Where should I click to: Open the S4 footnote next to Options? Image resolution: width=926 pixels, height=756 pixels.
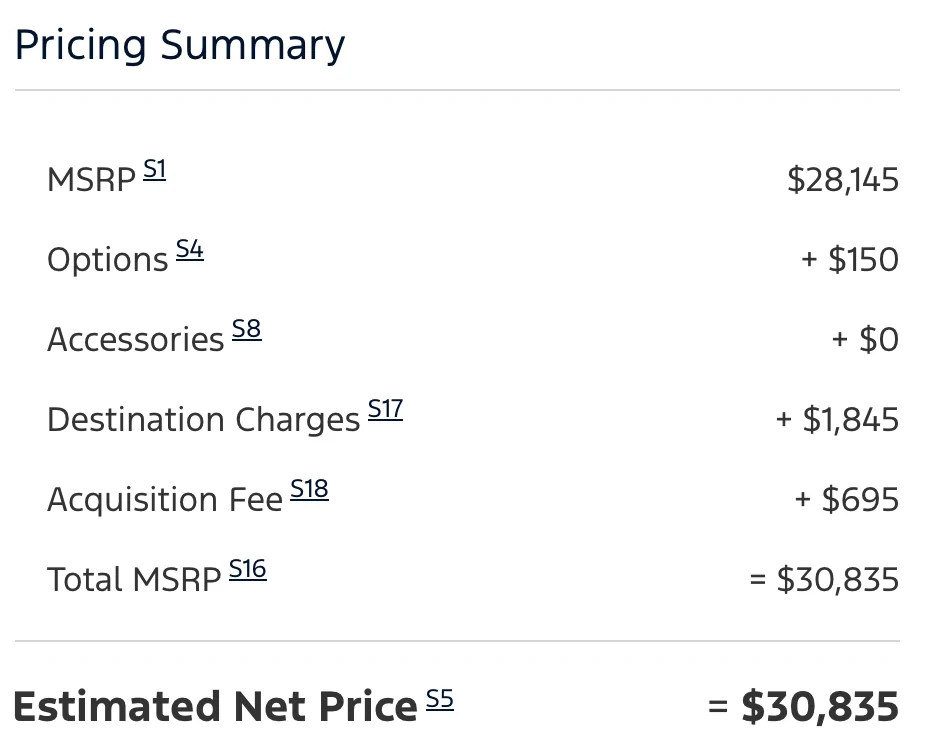pos(190,249)
